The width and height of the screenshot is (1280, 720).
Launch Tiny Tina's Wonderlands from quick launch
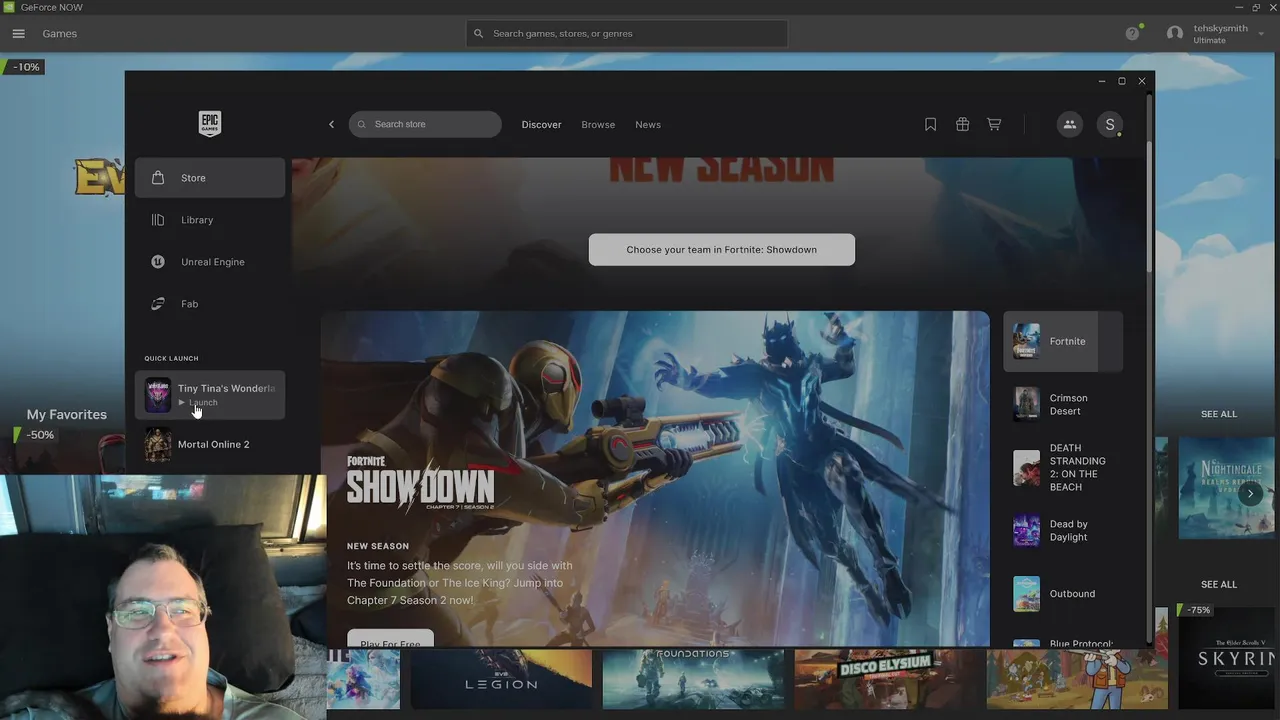(x=210, y=395)
